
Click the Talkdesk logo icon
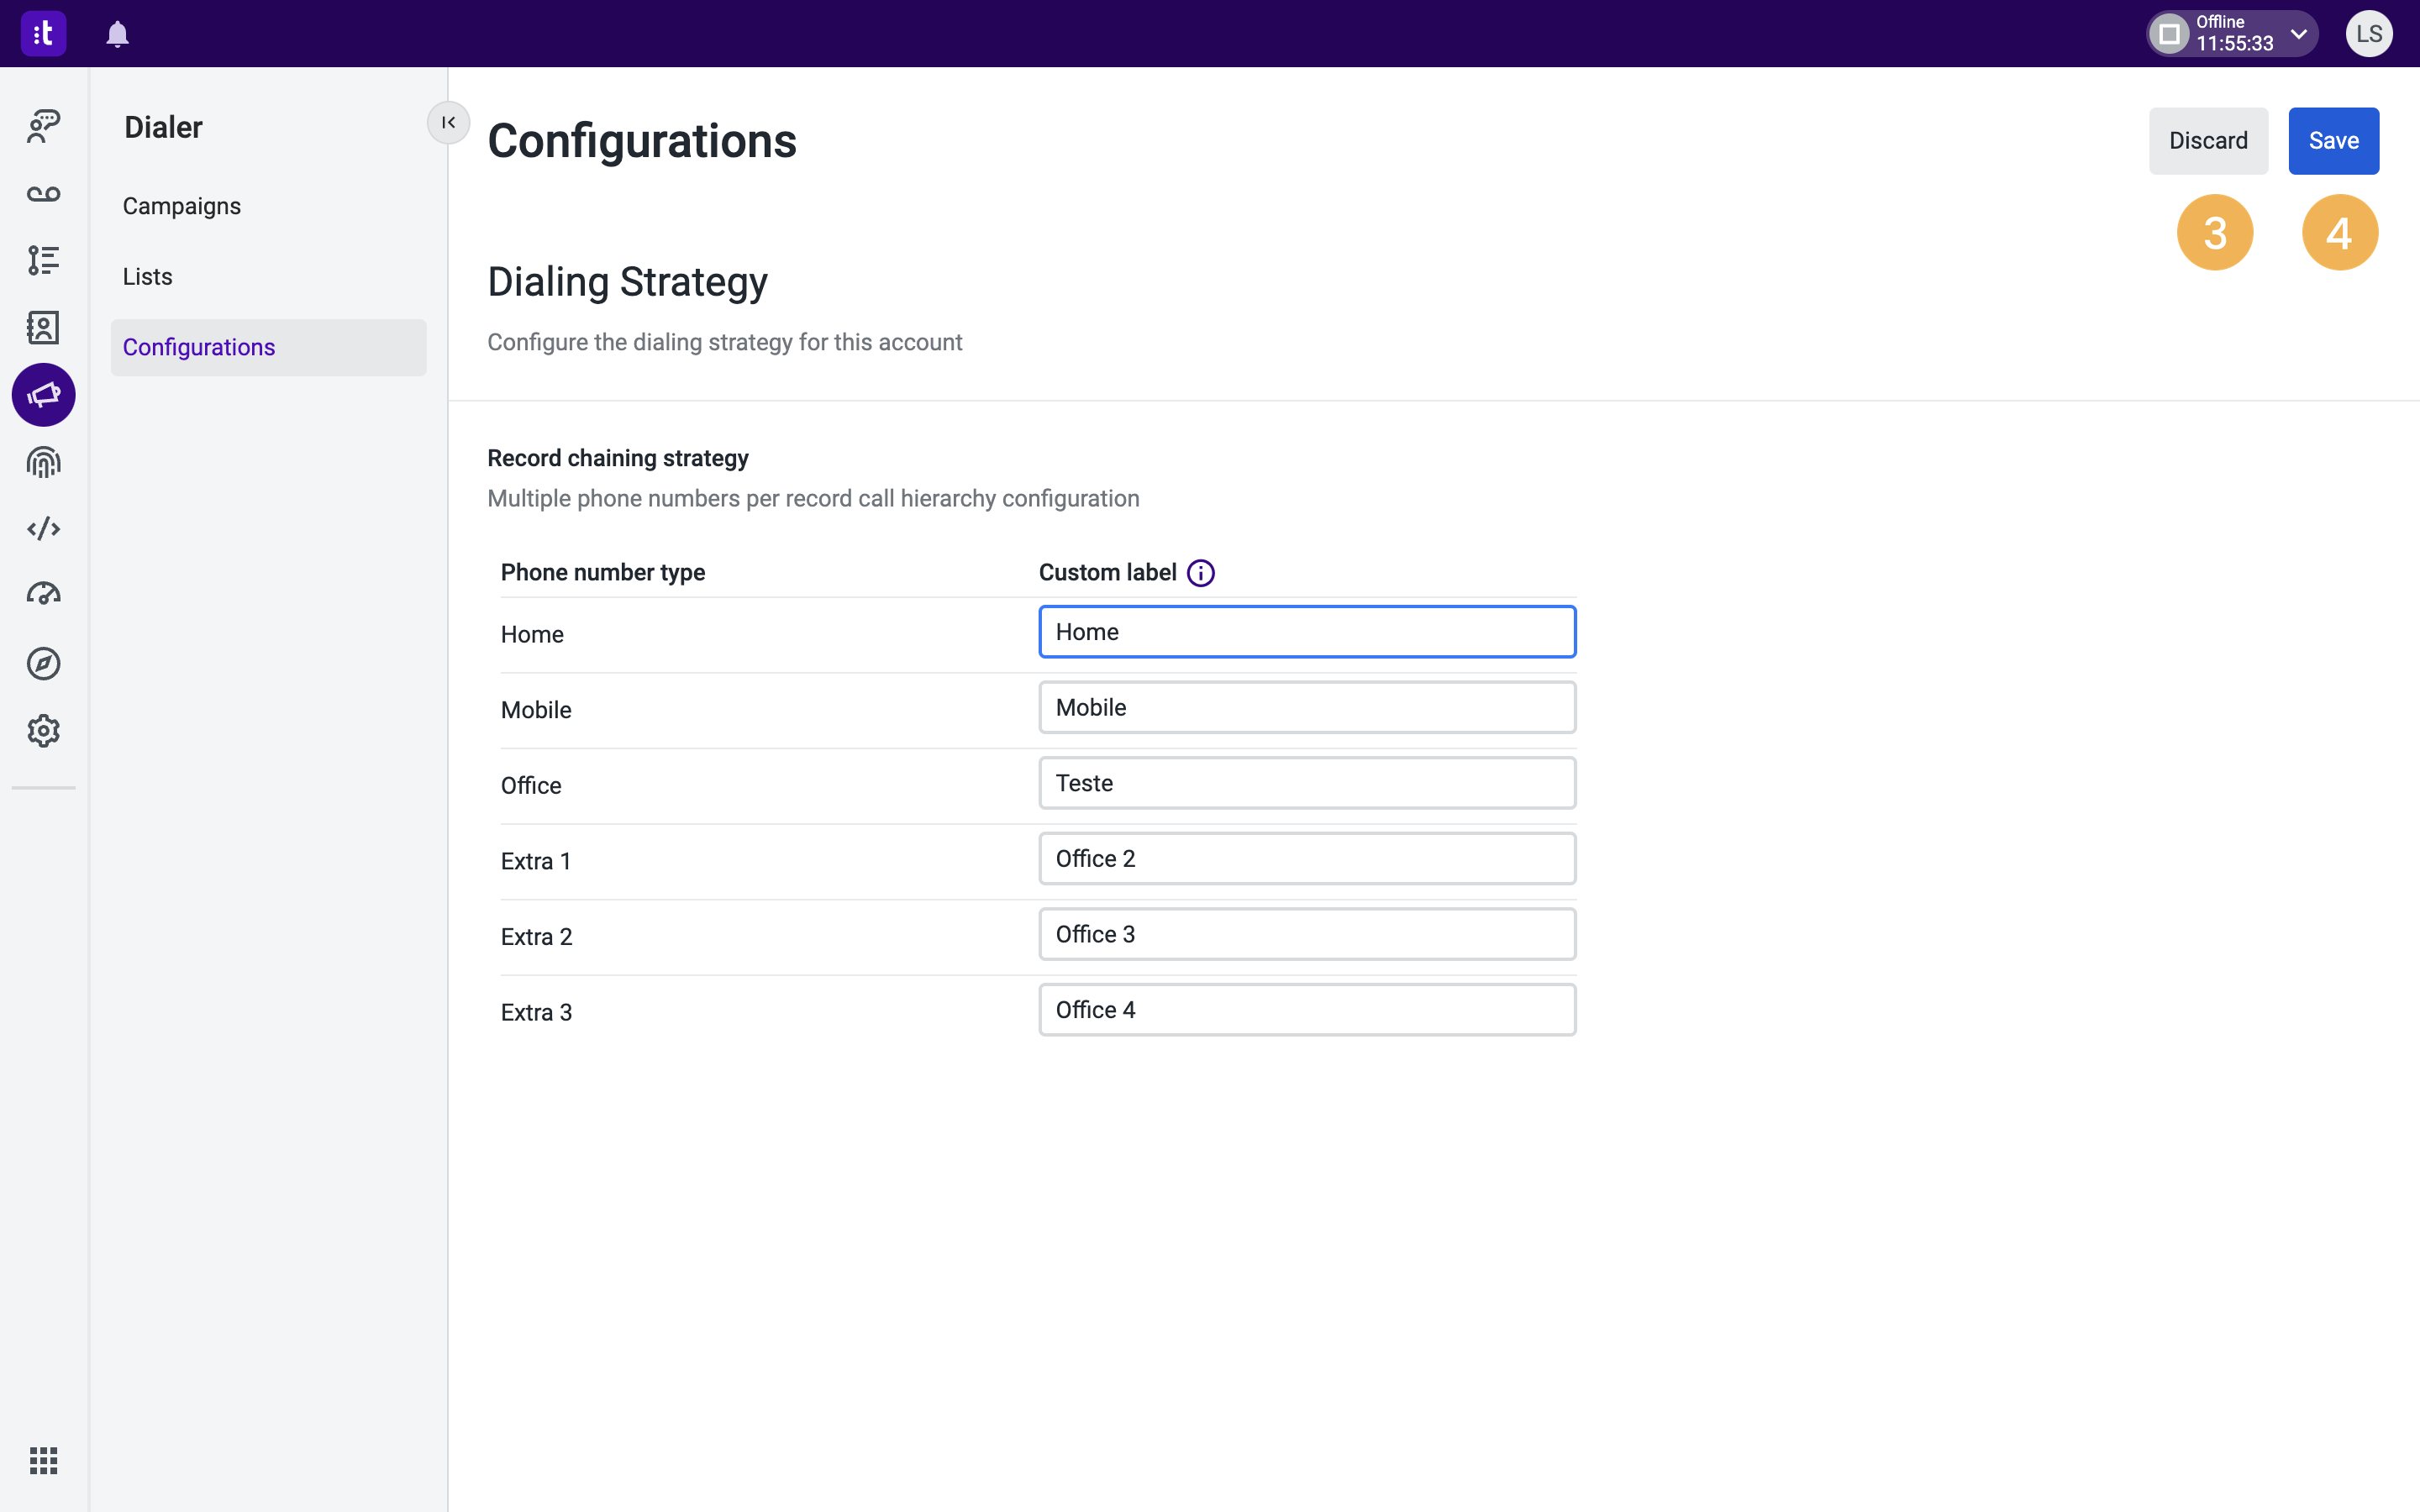point(43,34)
